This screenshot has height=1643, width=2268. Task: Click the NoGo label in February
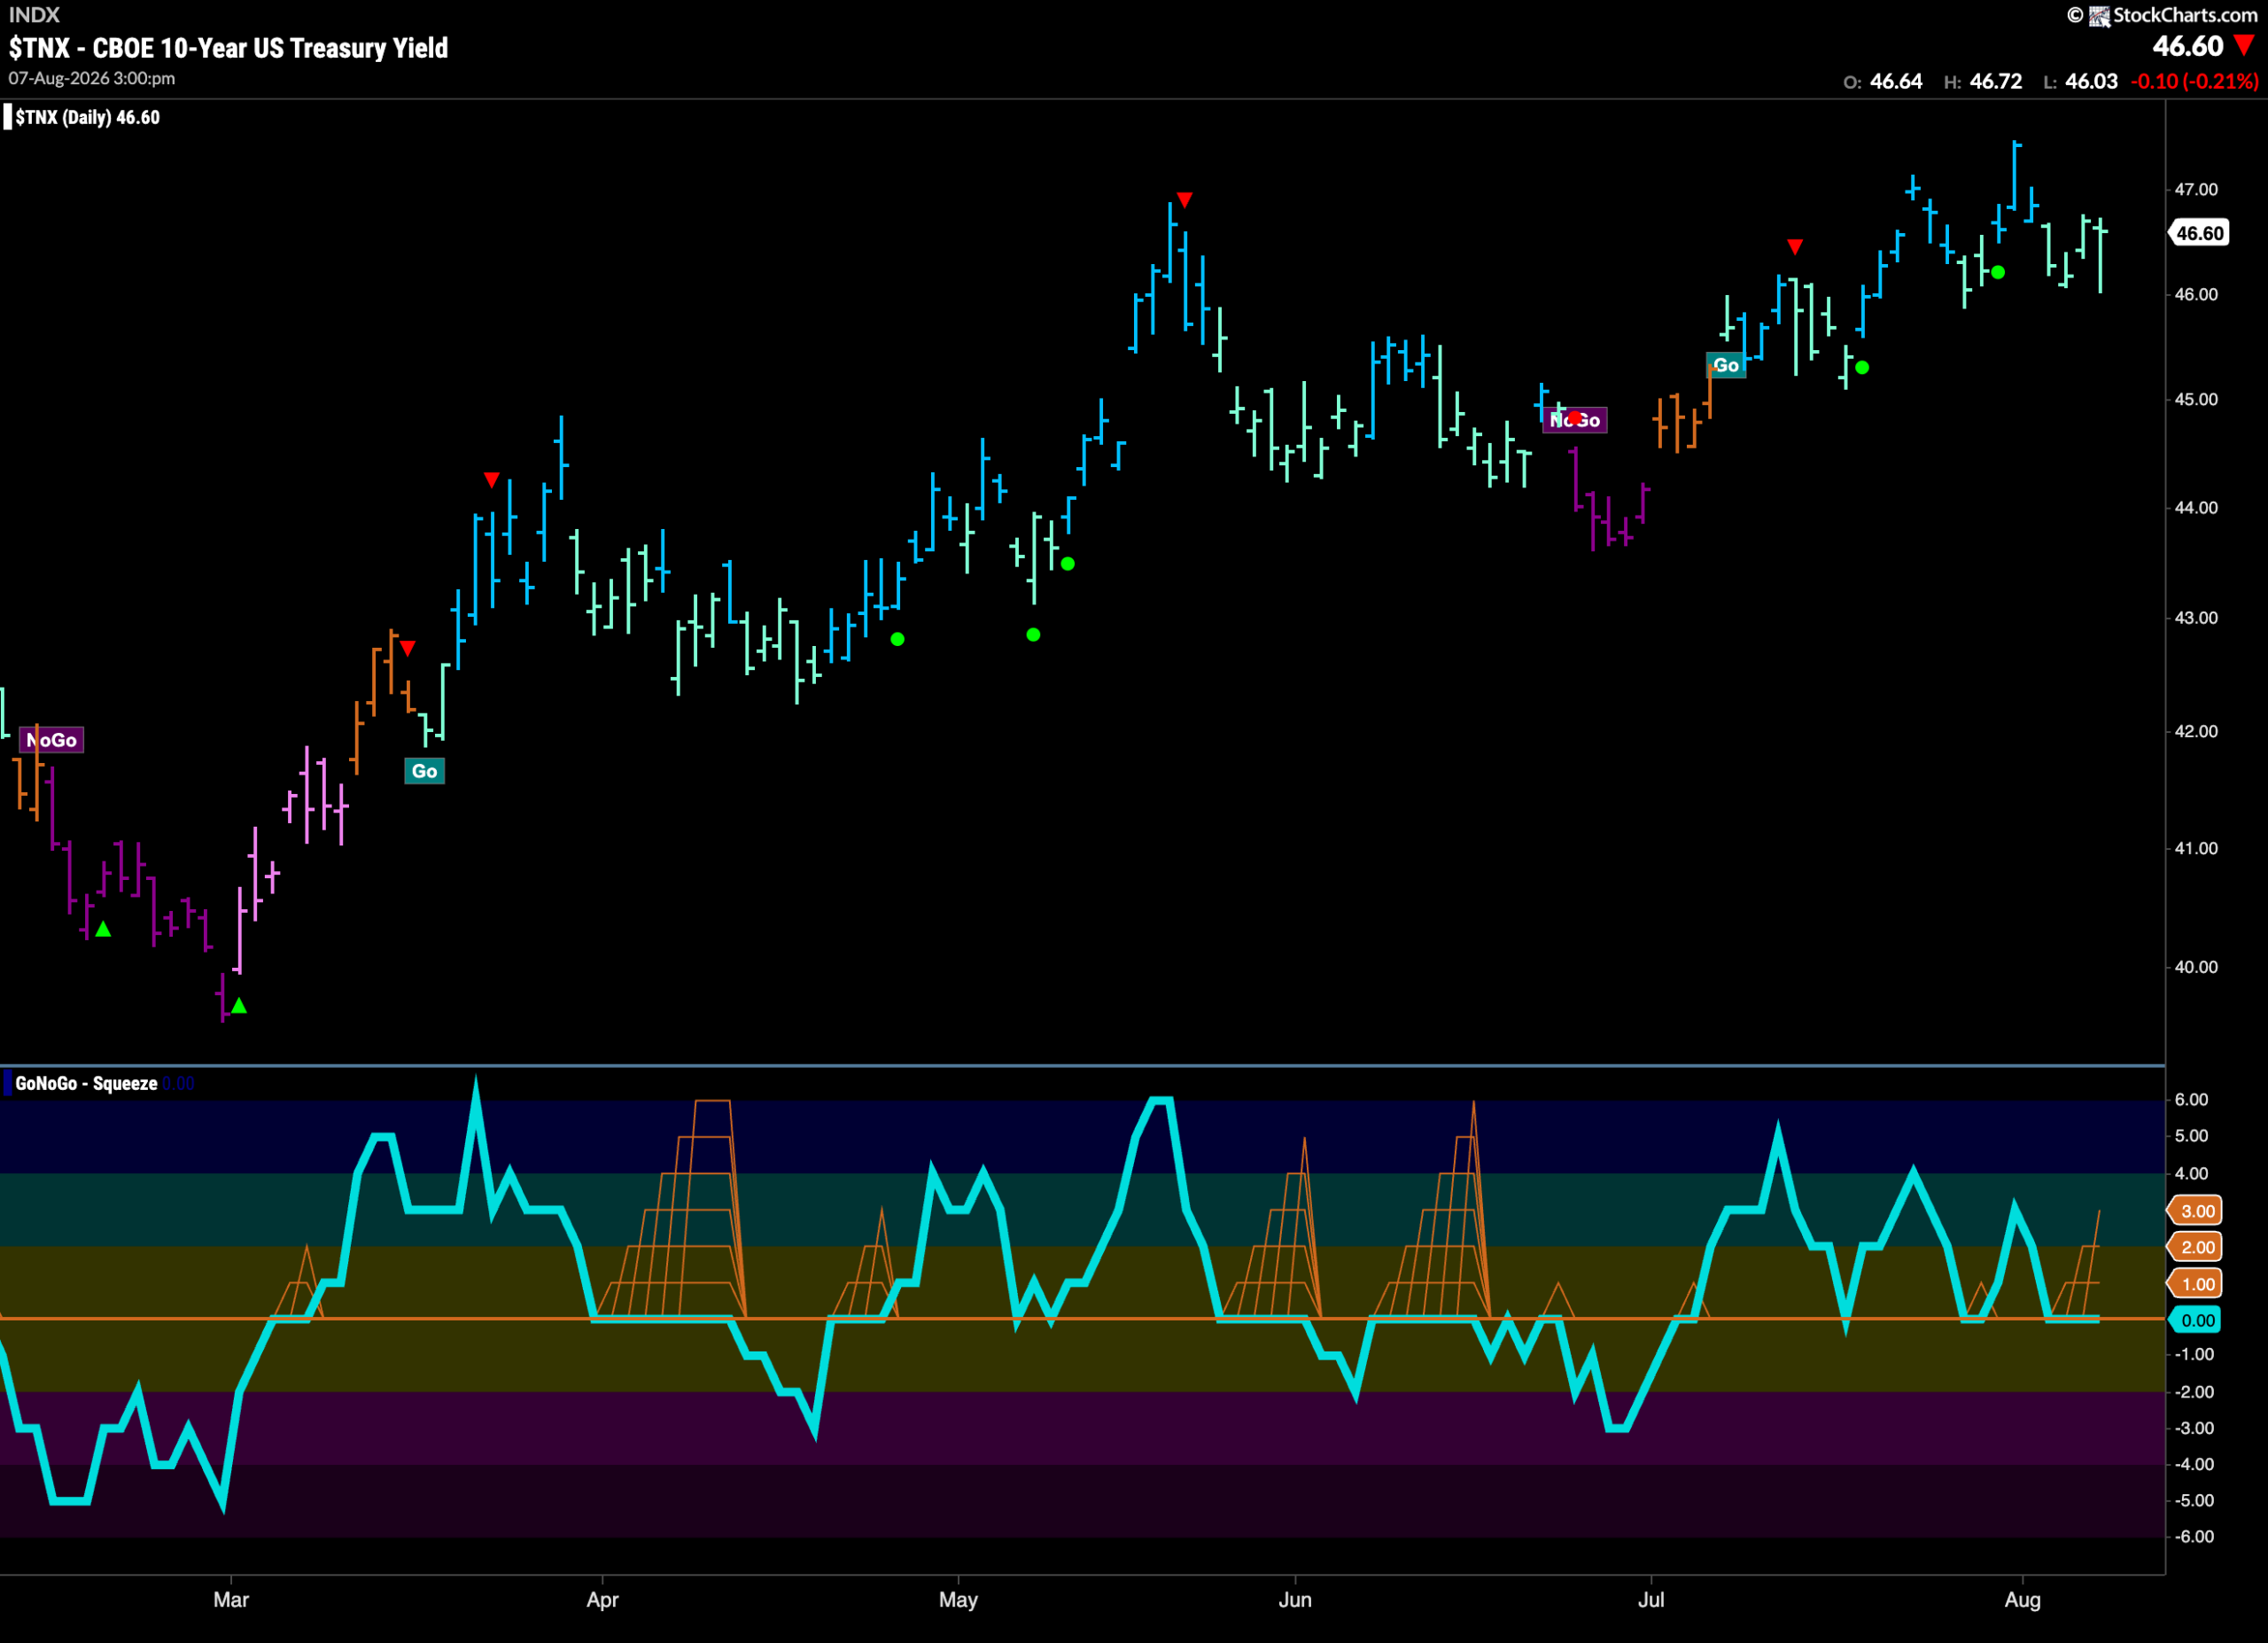pos(51,740)
